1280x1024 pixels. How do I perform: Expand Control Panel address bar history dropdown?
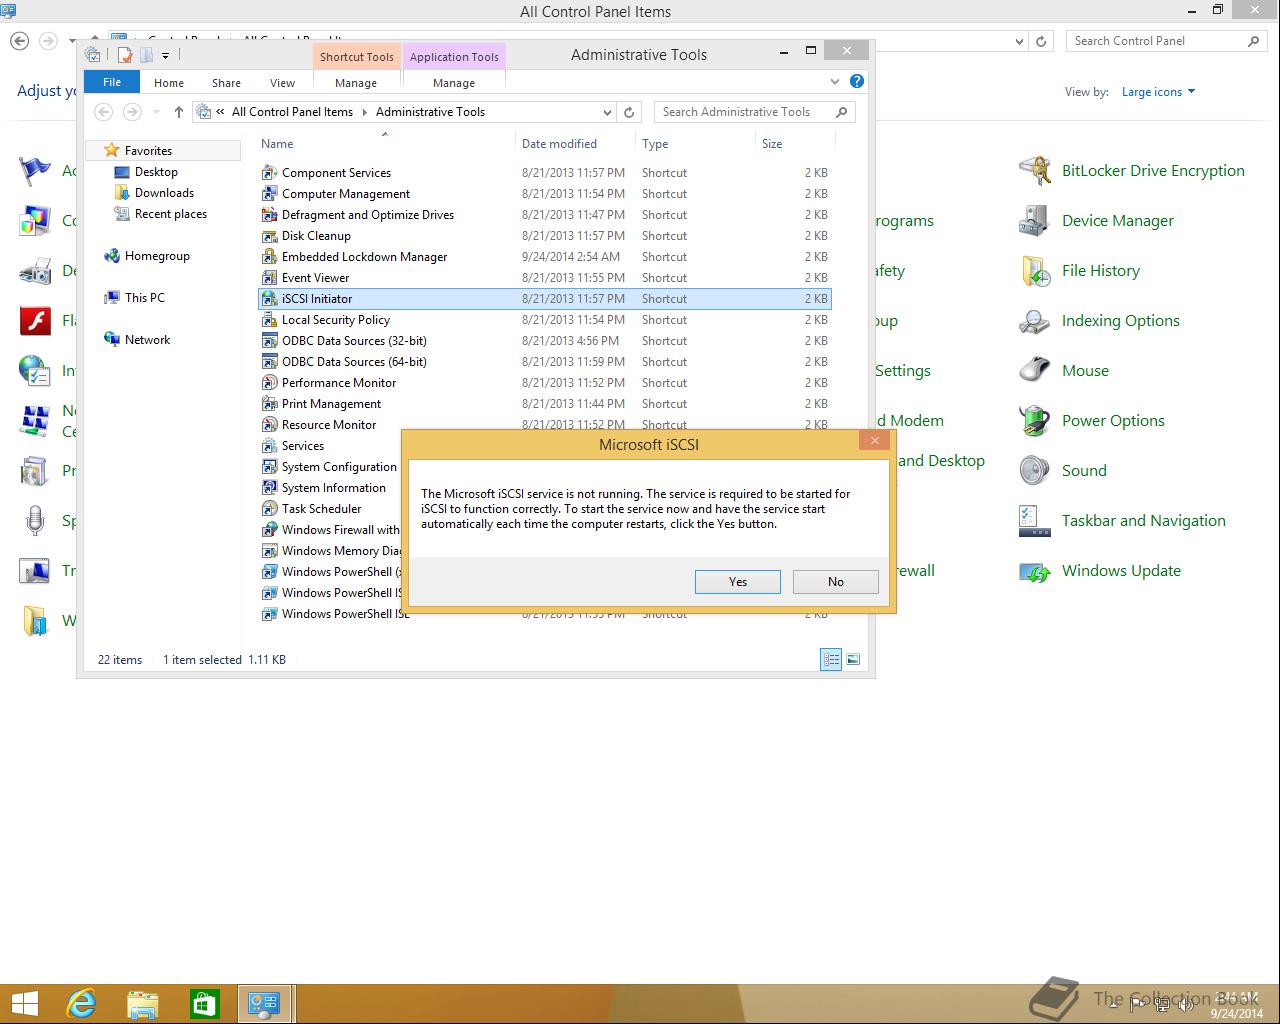click(1020, 41)
